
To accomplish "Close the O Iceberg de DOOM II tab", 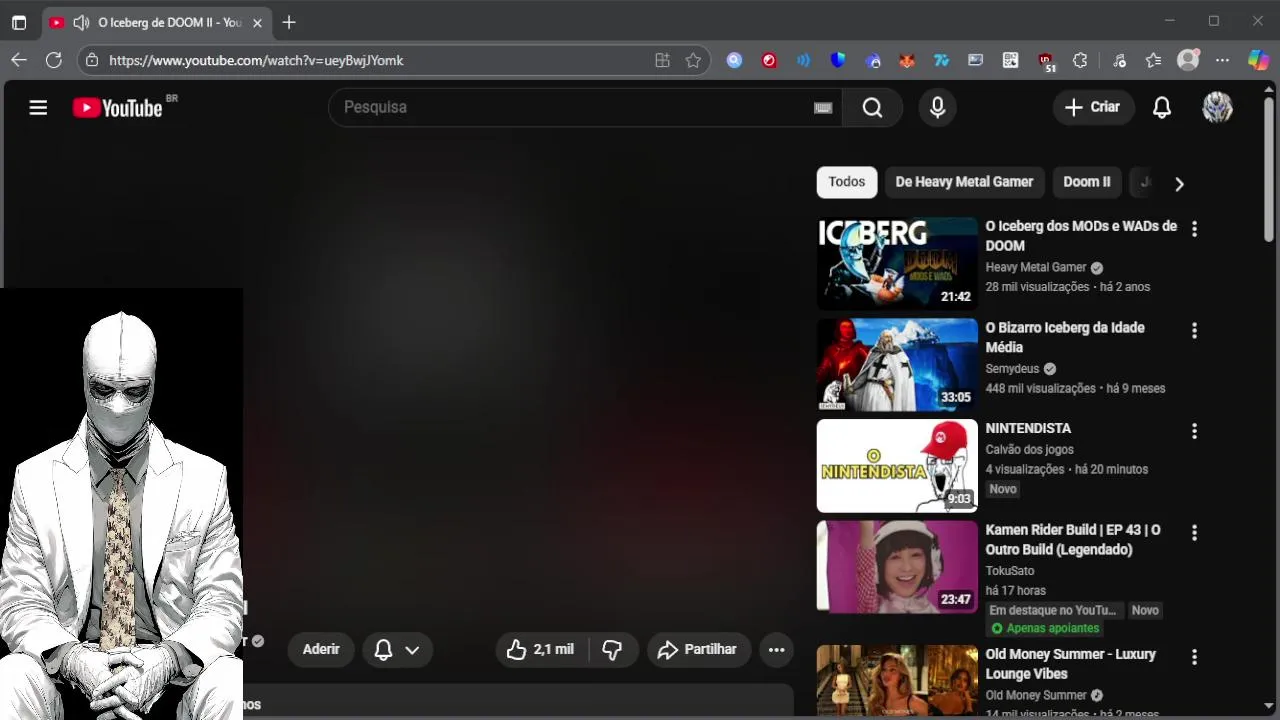I will point(257,22).
